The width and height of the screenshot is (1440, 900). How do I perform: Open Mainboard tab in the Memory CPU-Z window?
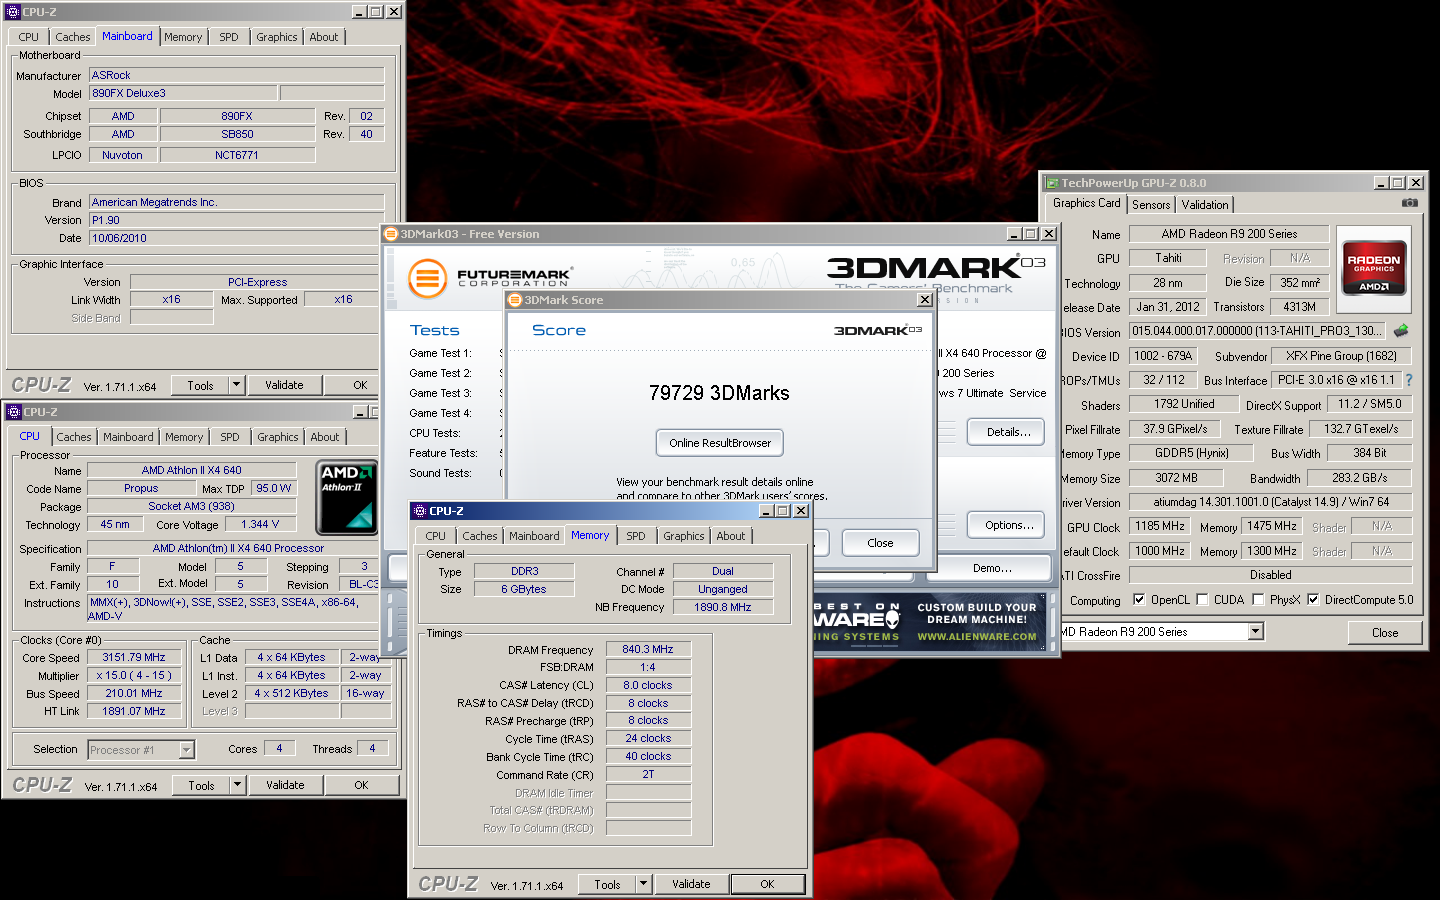pyautogui.click(x=534, y=536)
